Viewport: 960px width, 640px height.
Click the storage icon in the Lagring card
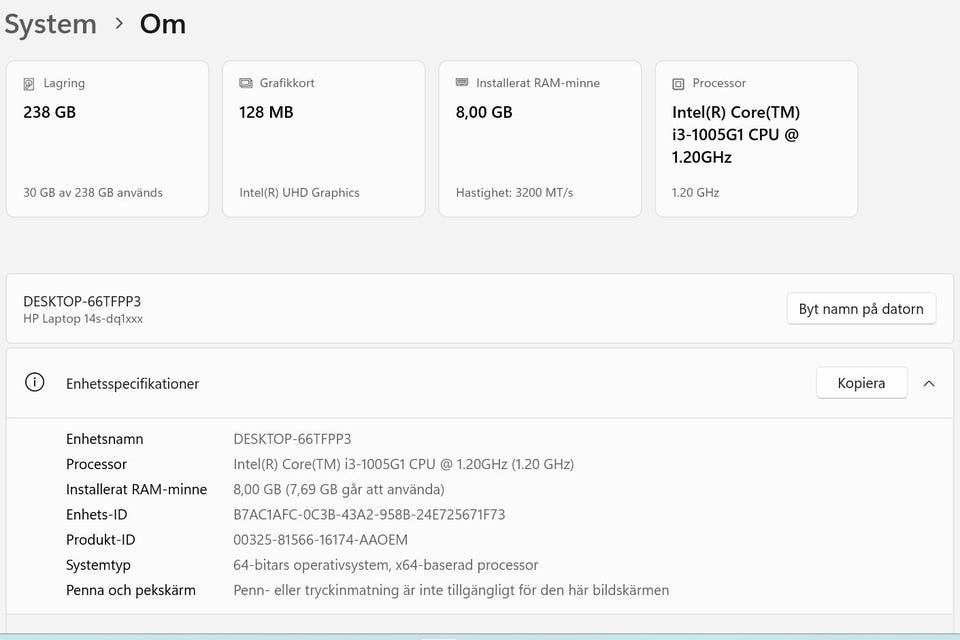click(29, 84)
